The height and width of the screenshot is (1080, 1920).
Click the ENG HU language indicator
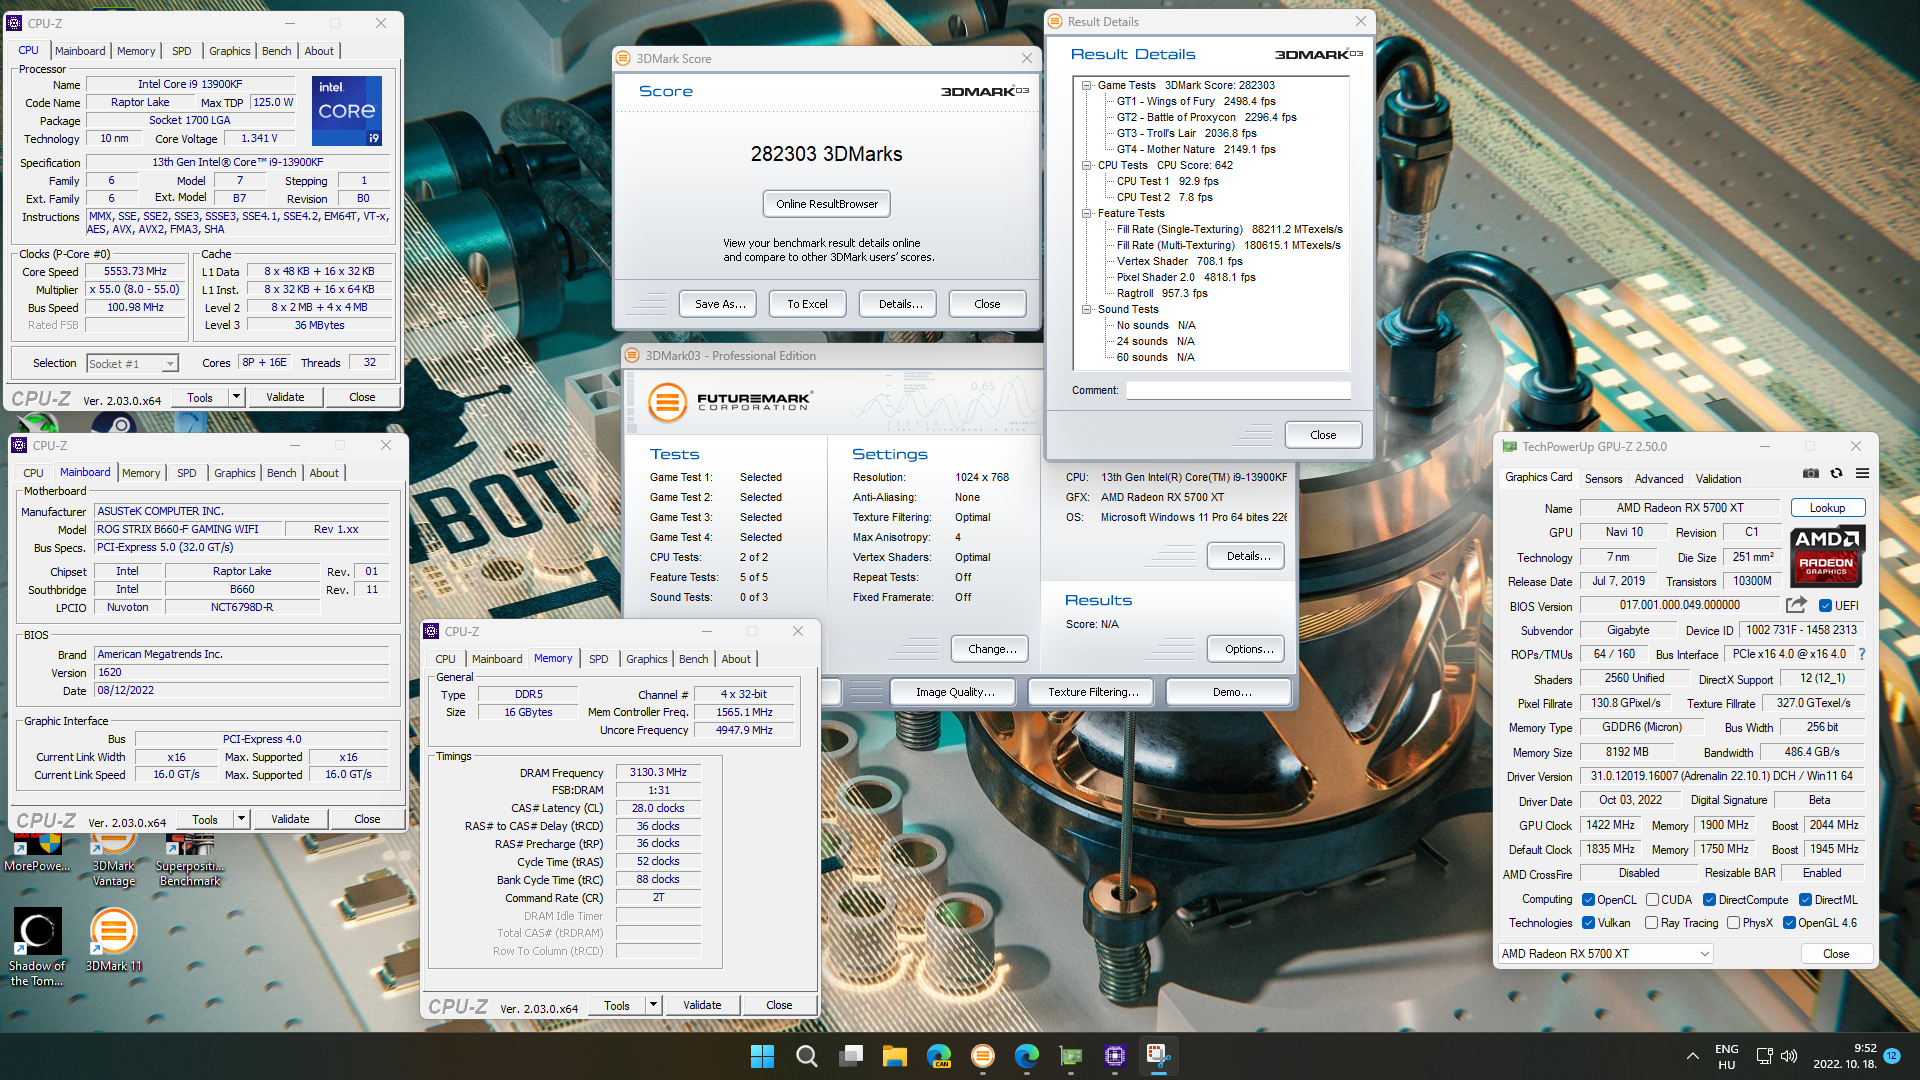1727,1056
